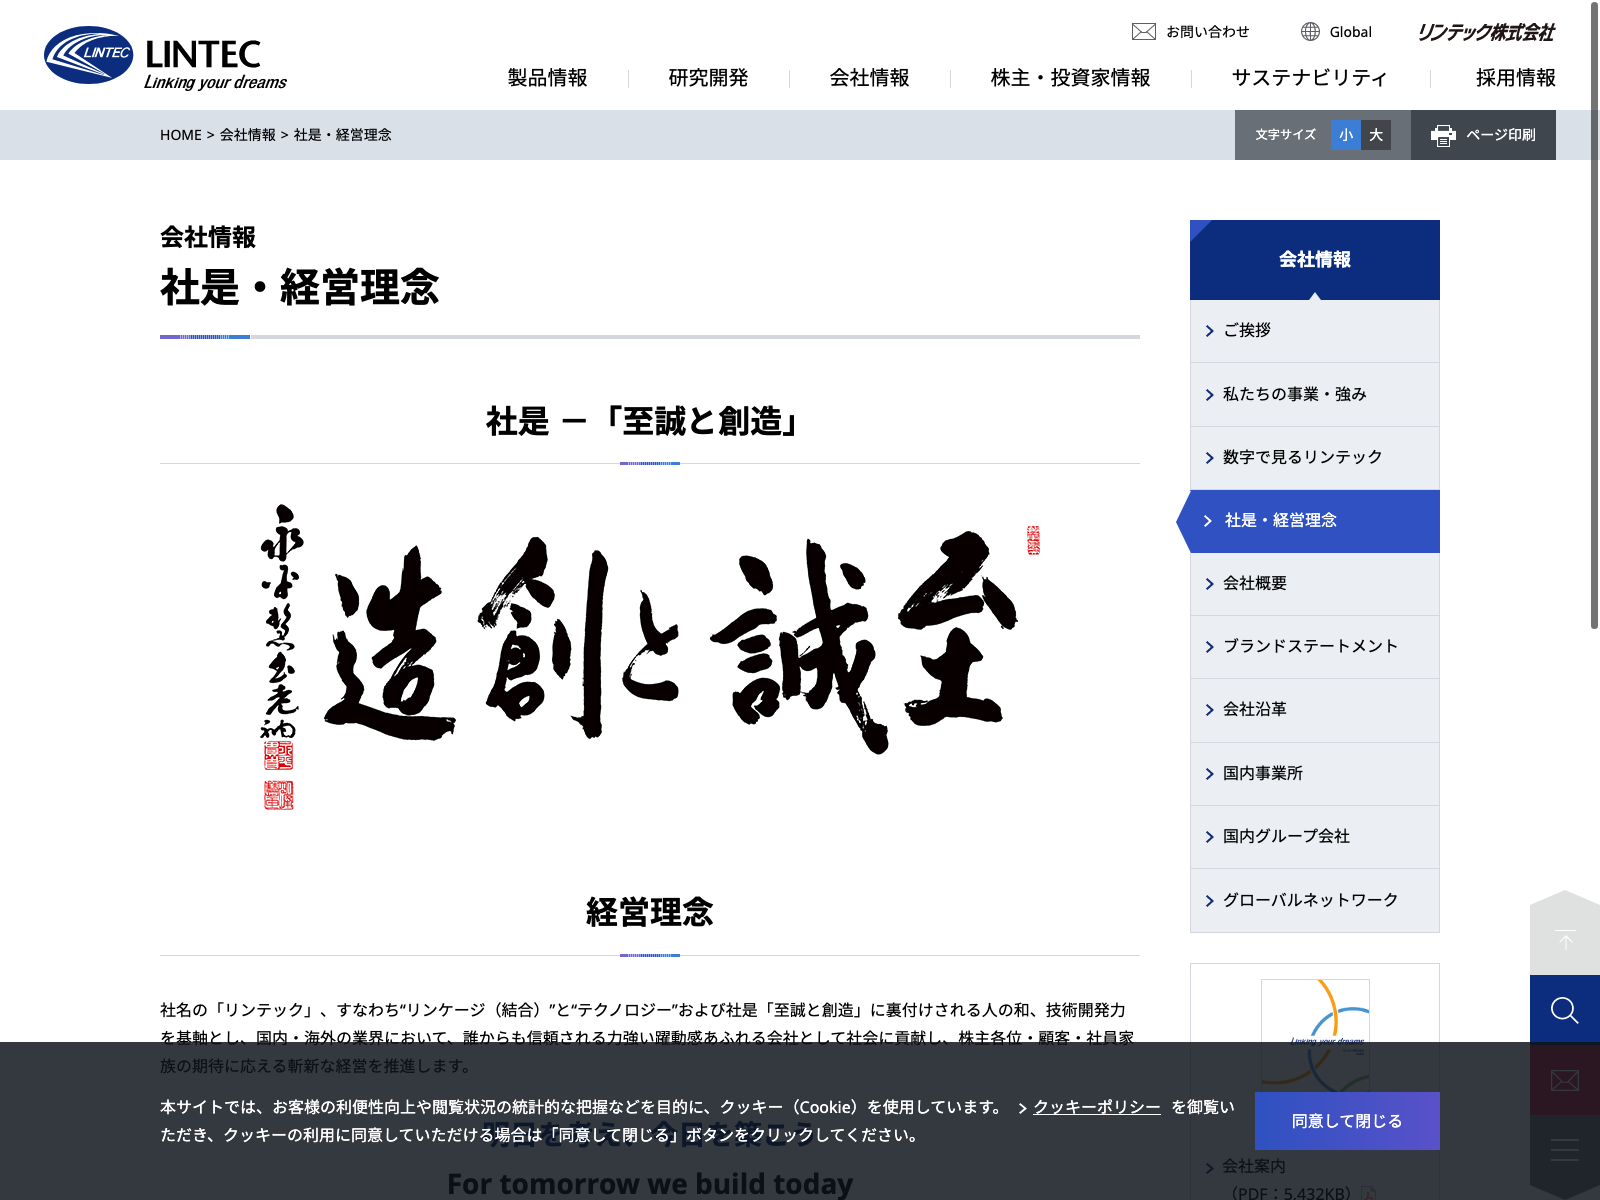Open the 製品情報 navigation menu
Viewport: 1600px width, 1200px height.
(547, 78)
